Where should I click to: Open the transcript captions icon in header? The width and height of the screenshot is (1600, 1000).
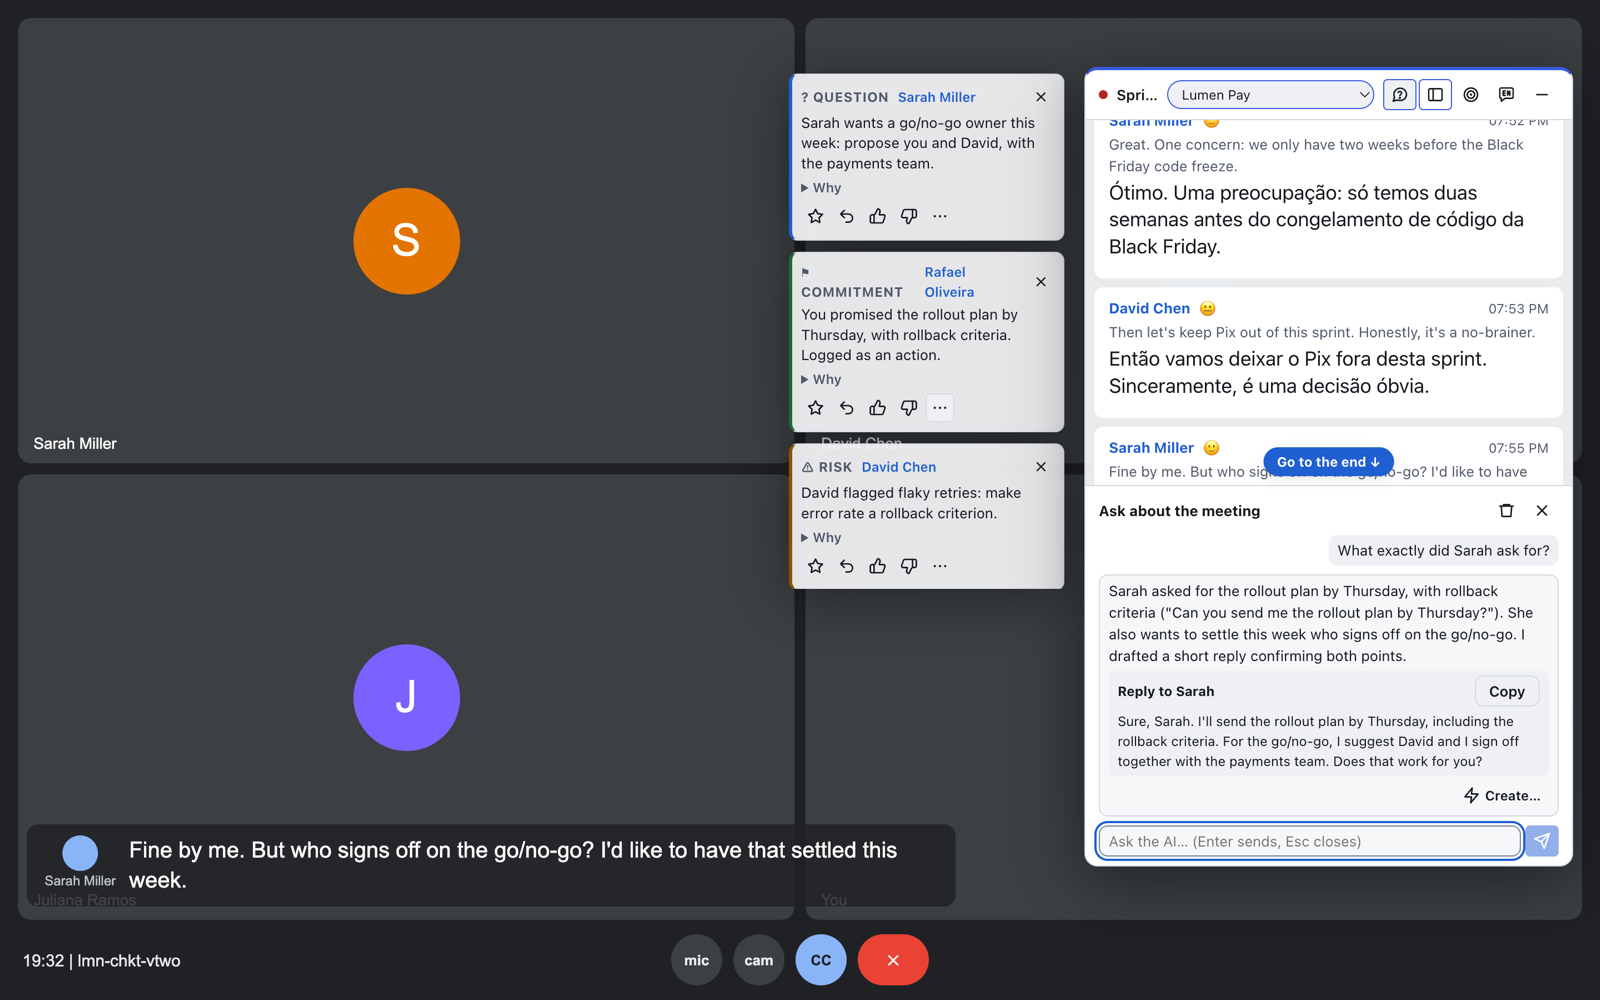[1507, 95]
